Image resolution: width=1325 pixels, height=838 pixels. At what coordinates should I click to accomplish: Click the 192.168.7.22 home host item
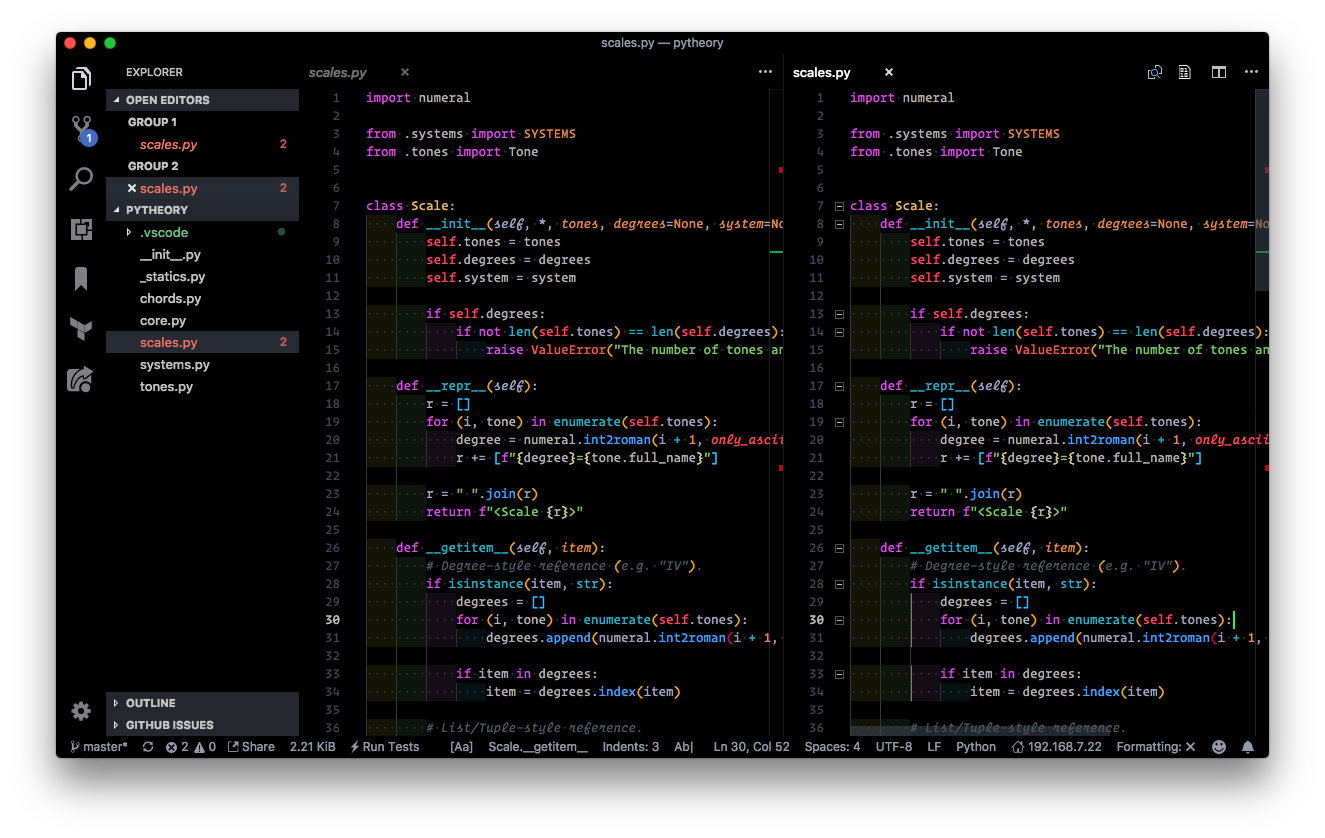point(1056,747)
